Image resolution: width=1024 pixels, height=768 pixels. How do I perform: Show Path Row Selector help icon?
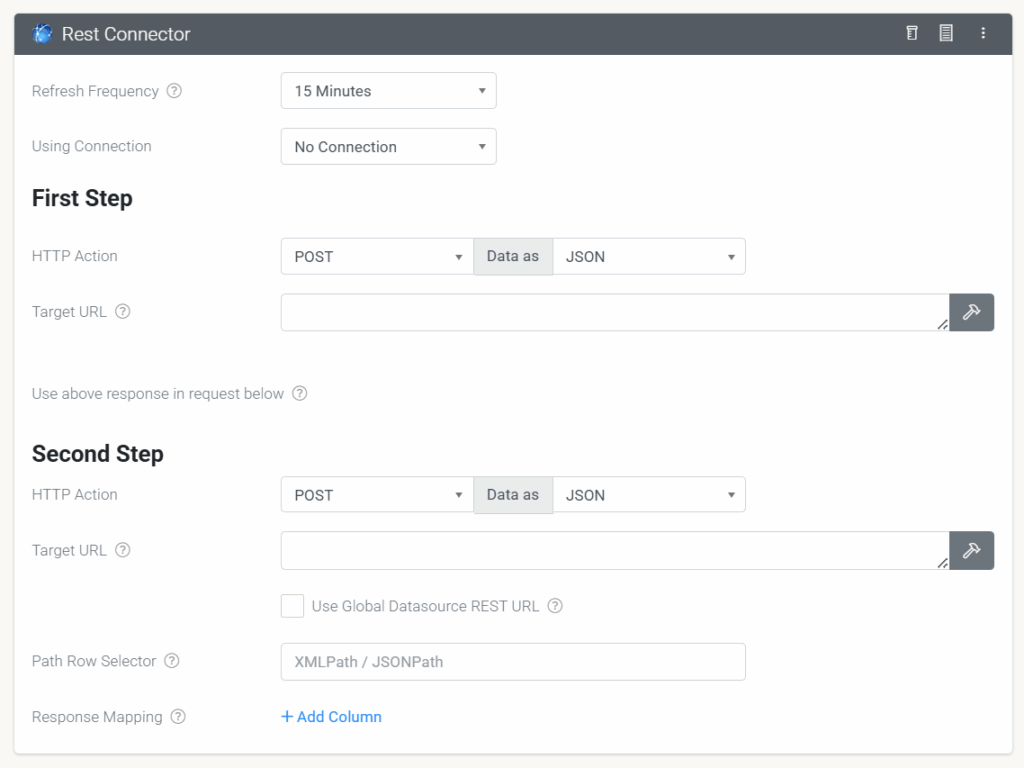172,661
